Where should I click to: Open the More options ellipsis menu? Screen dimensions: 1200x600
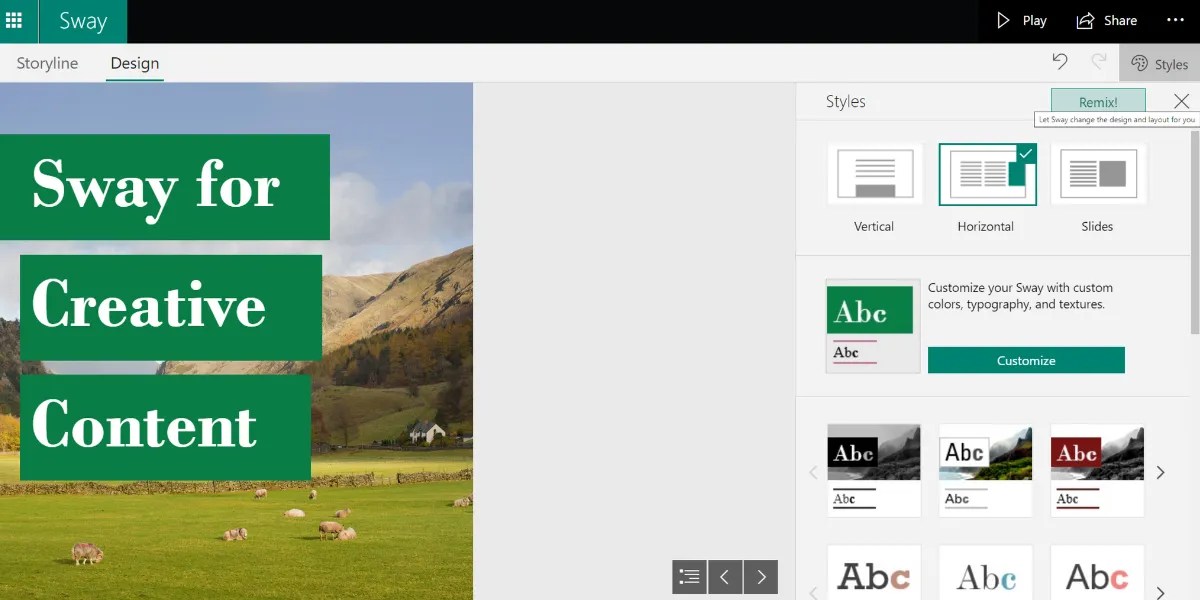1173,20
